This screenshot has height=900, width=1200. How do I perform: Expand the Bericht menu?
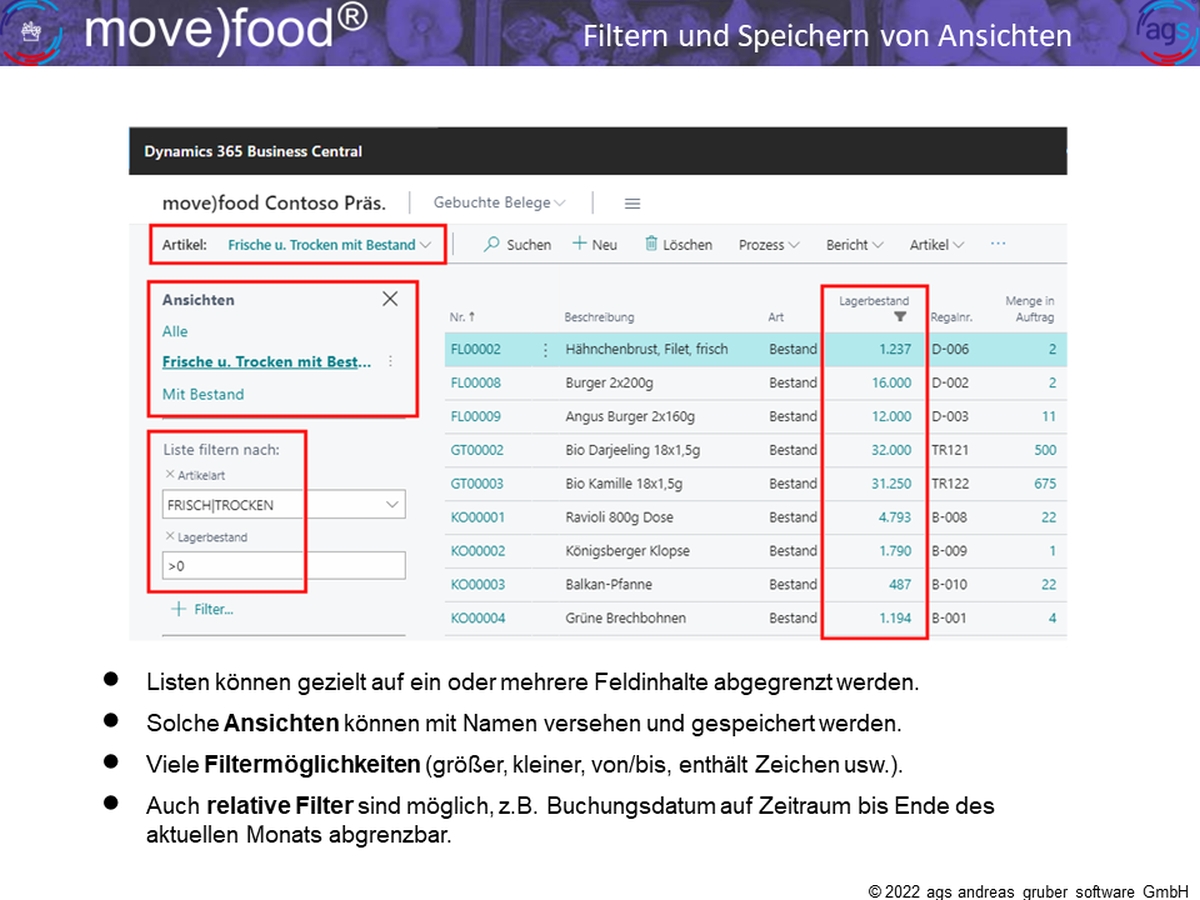tap(855, 244)
